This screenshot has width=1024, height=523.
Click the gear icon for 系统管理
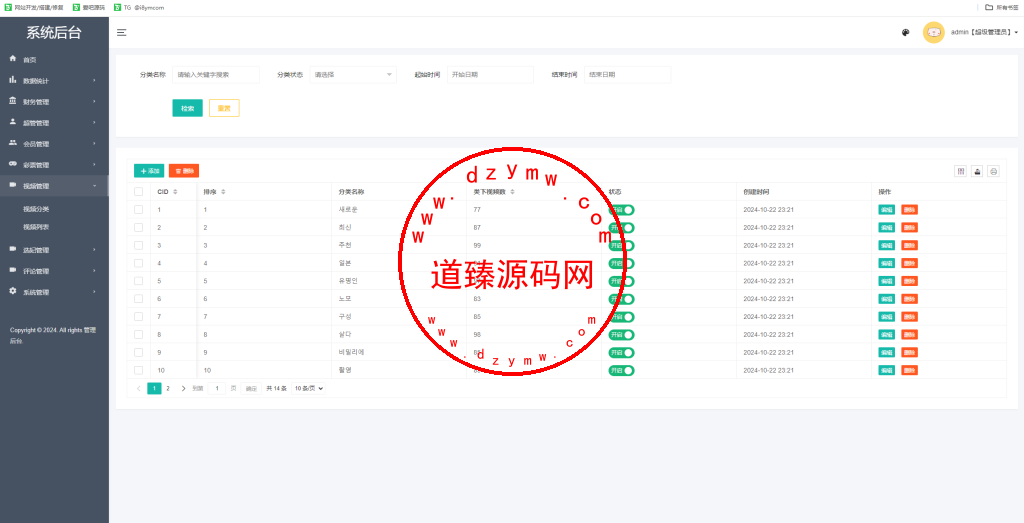(x=12, y=291)
